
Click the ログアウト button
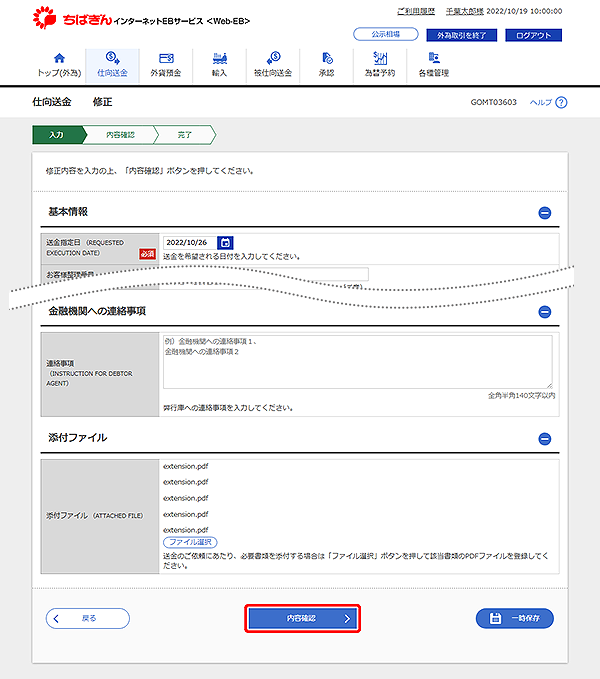tap(533, 35)
